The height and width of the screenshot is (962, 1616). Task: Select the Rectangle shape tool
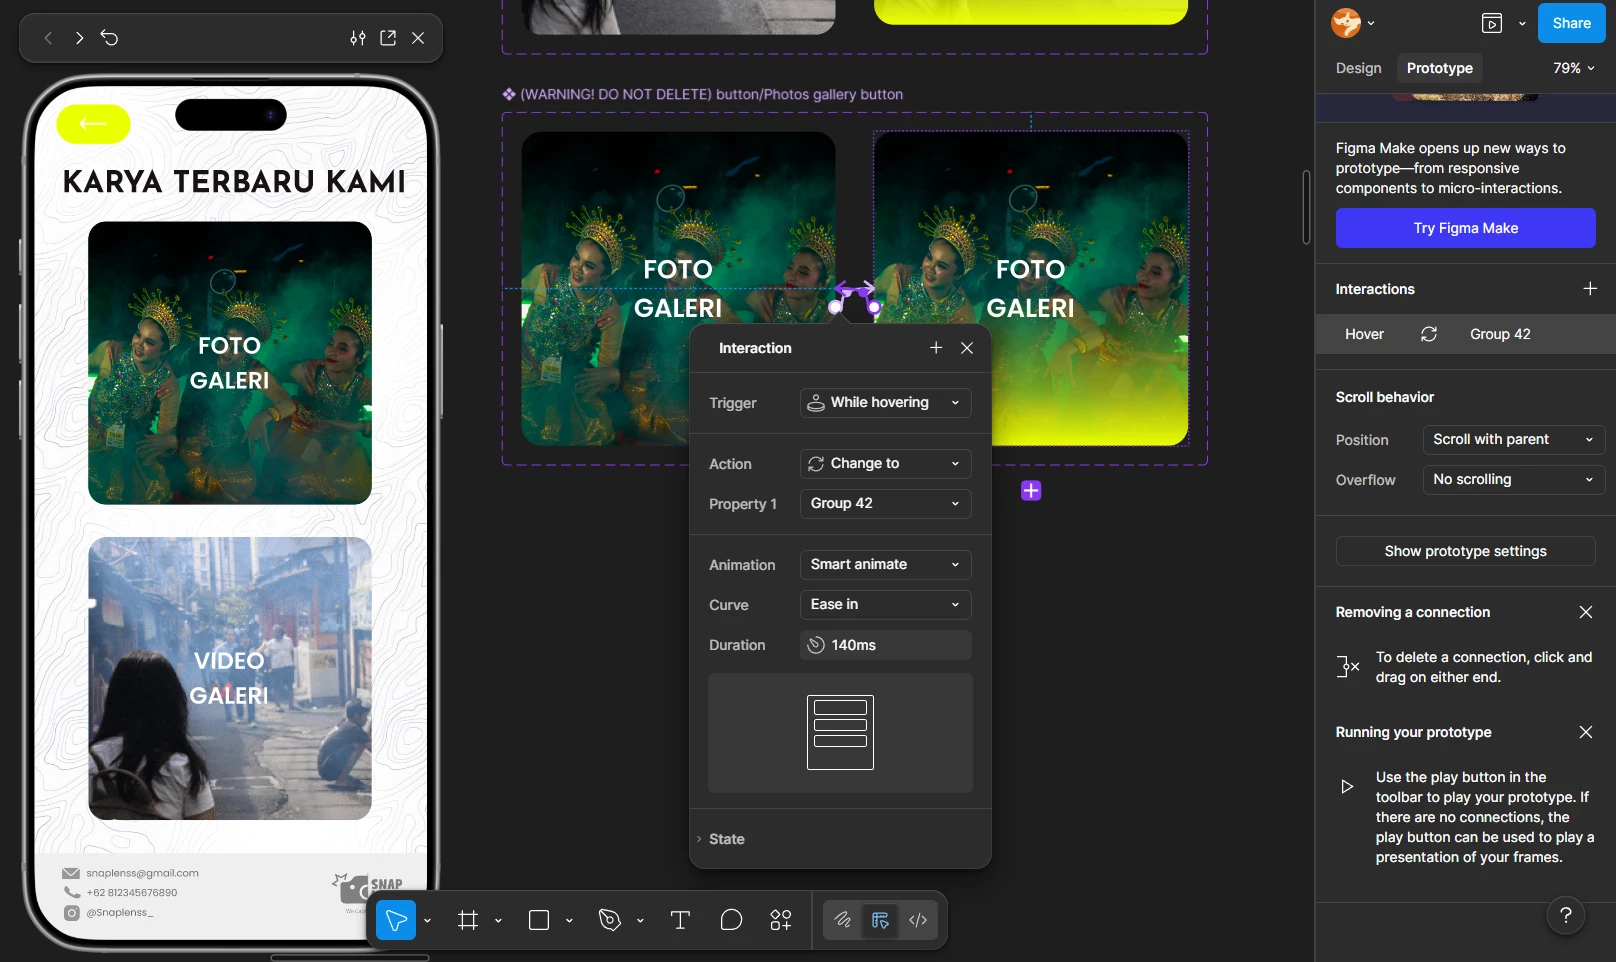(539, 920)
